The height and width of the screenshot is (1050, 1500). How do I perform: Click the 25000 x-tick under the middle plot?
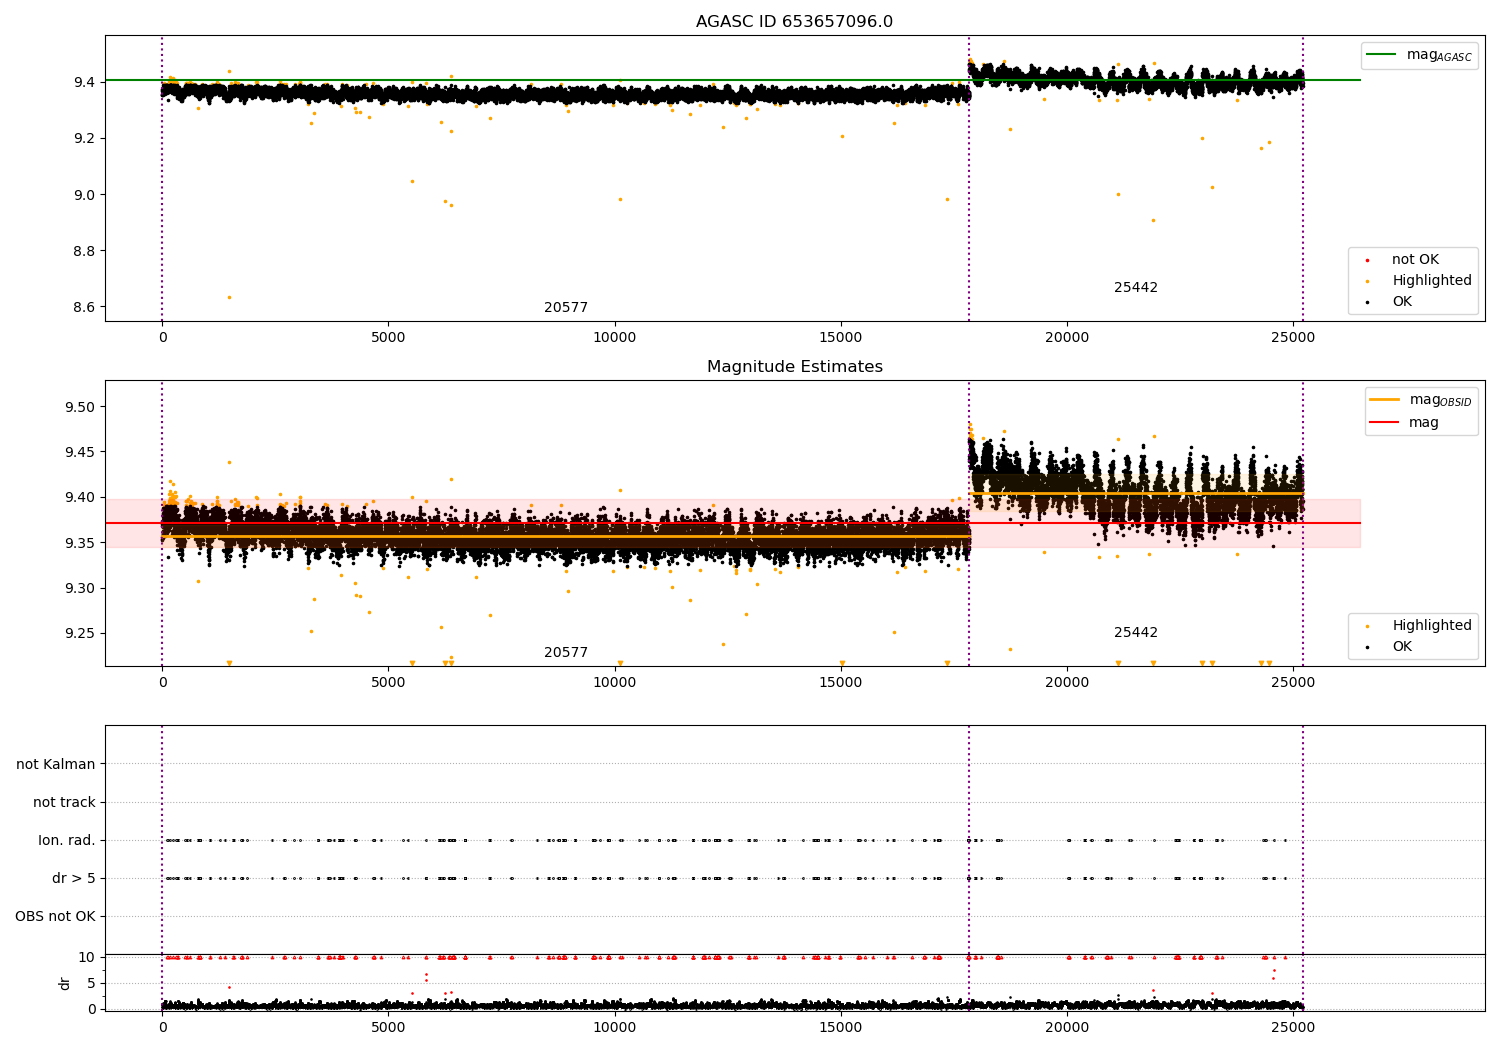click(1293, 683)
